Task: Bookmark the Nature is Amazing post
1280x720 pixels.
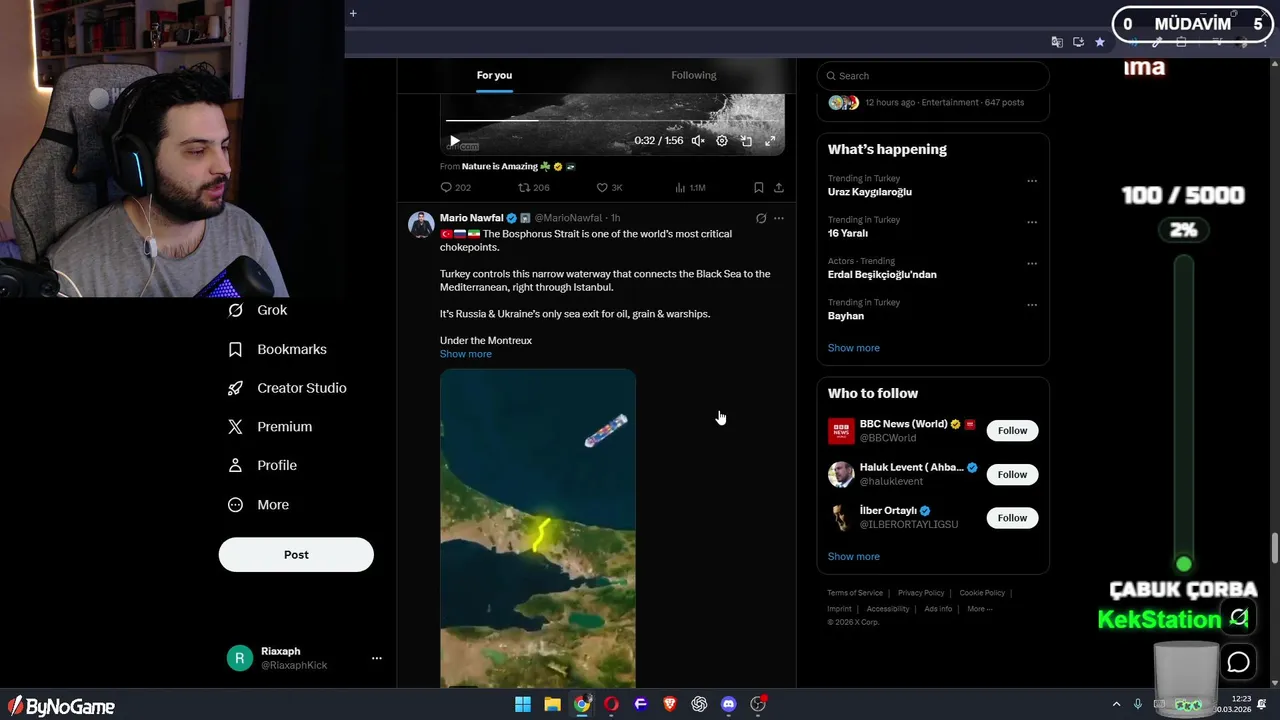Action: coord(758,187)
